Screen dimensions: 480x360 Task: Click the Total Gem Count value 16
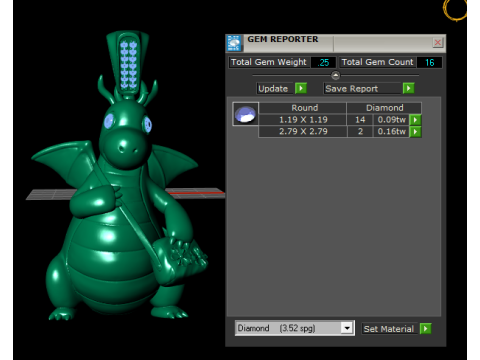(x=429, y=63)
